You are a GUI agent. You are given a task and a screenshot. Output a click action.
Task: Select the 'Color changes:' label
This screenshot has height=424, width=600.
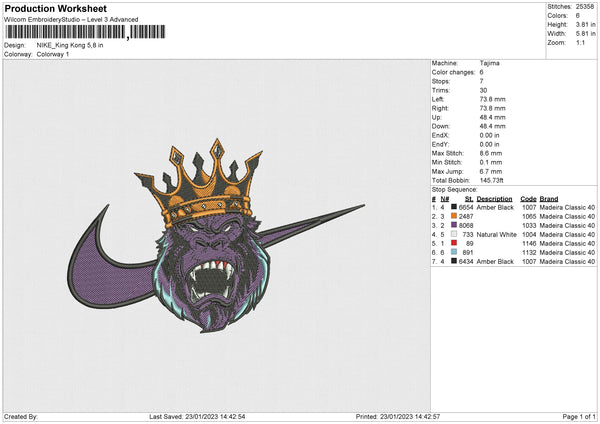pyautogui.click(x=453, y=72)
